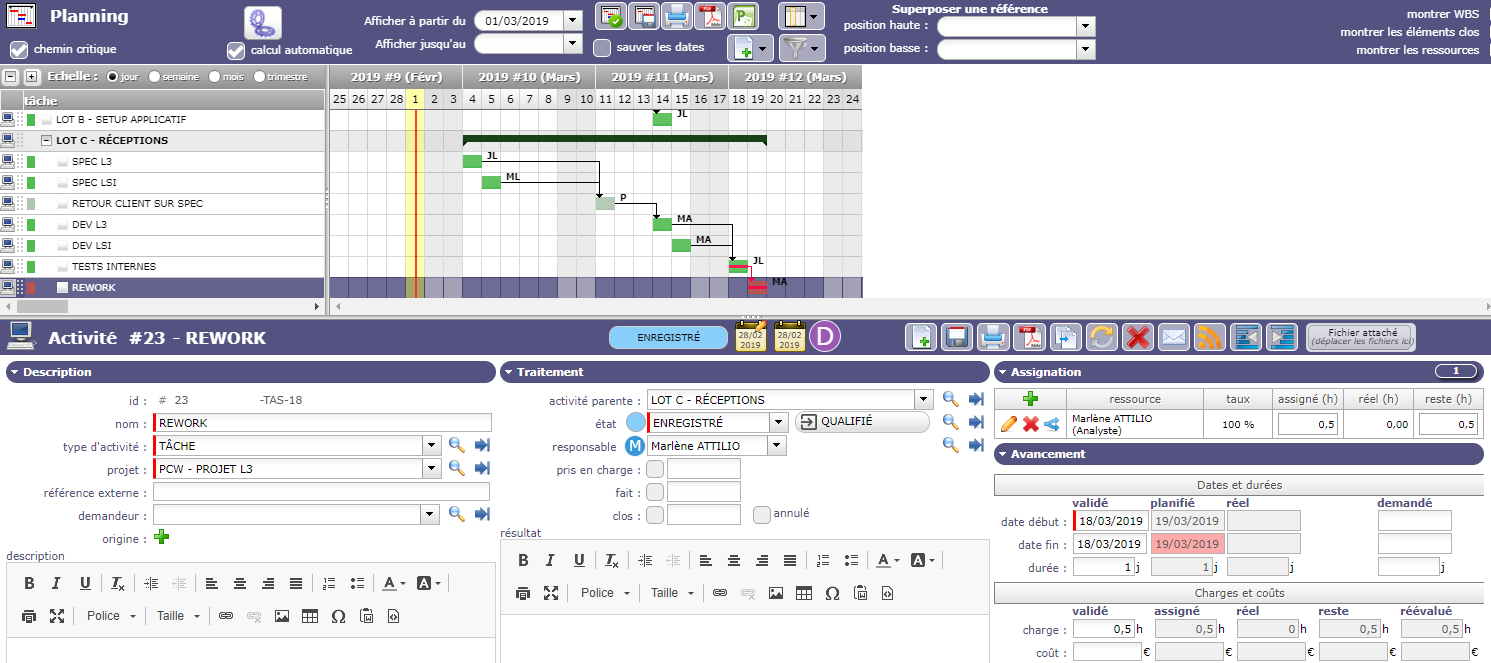This screenshot has height=663, width=1491.
Task: Open état ENREGISTRÉ dropdown
Action: (779, 423)
